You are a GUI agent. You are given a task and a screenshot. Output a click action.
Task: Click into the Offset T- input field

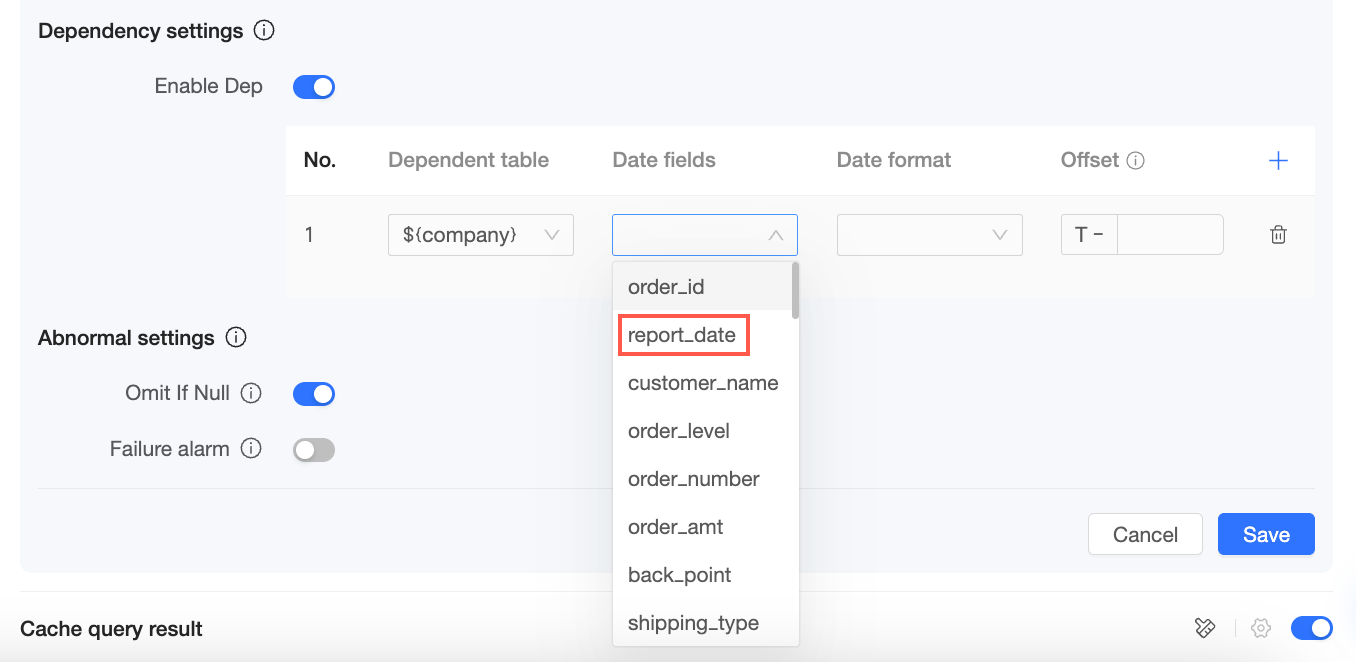[x=1169, y=235]
